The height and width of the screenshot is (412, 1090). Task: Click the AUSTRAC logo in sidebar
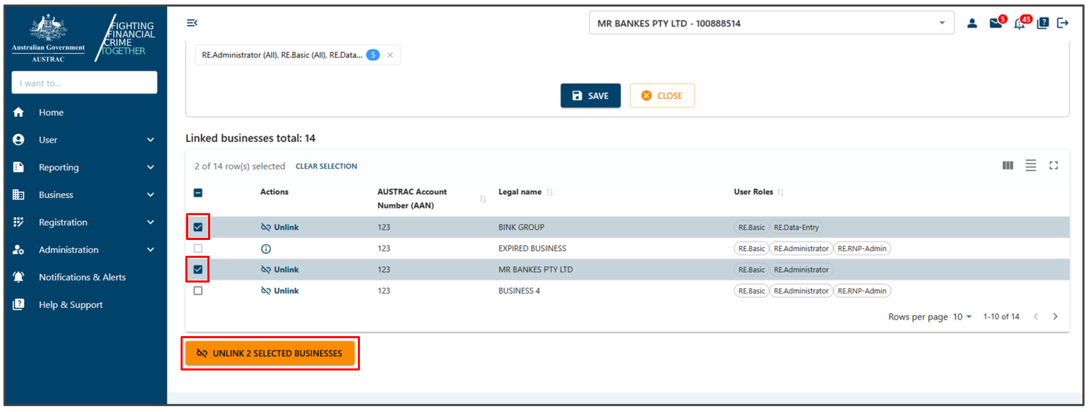tap(49, 38)
